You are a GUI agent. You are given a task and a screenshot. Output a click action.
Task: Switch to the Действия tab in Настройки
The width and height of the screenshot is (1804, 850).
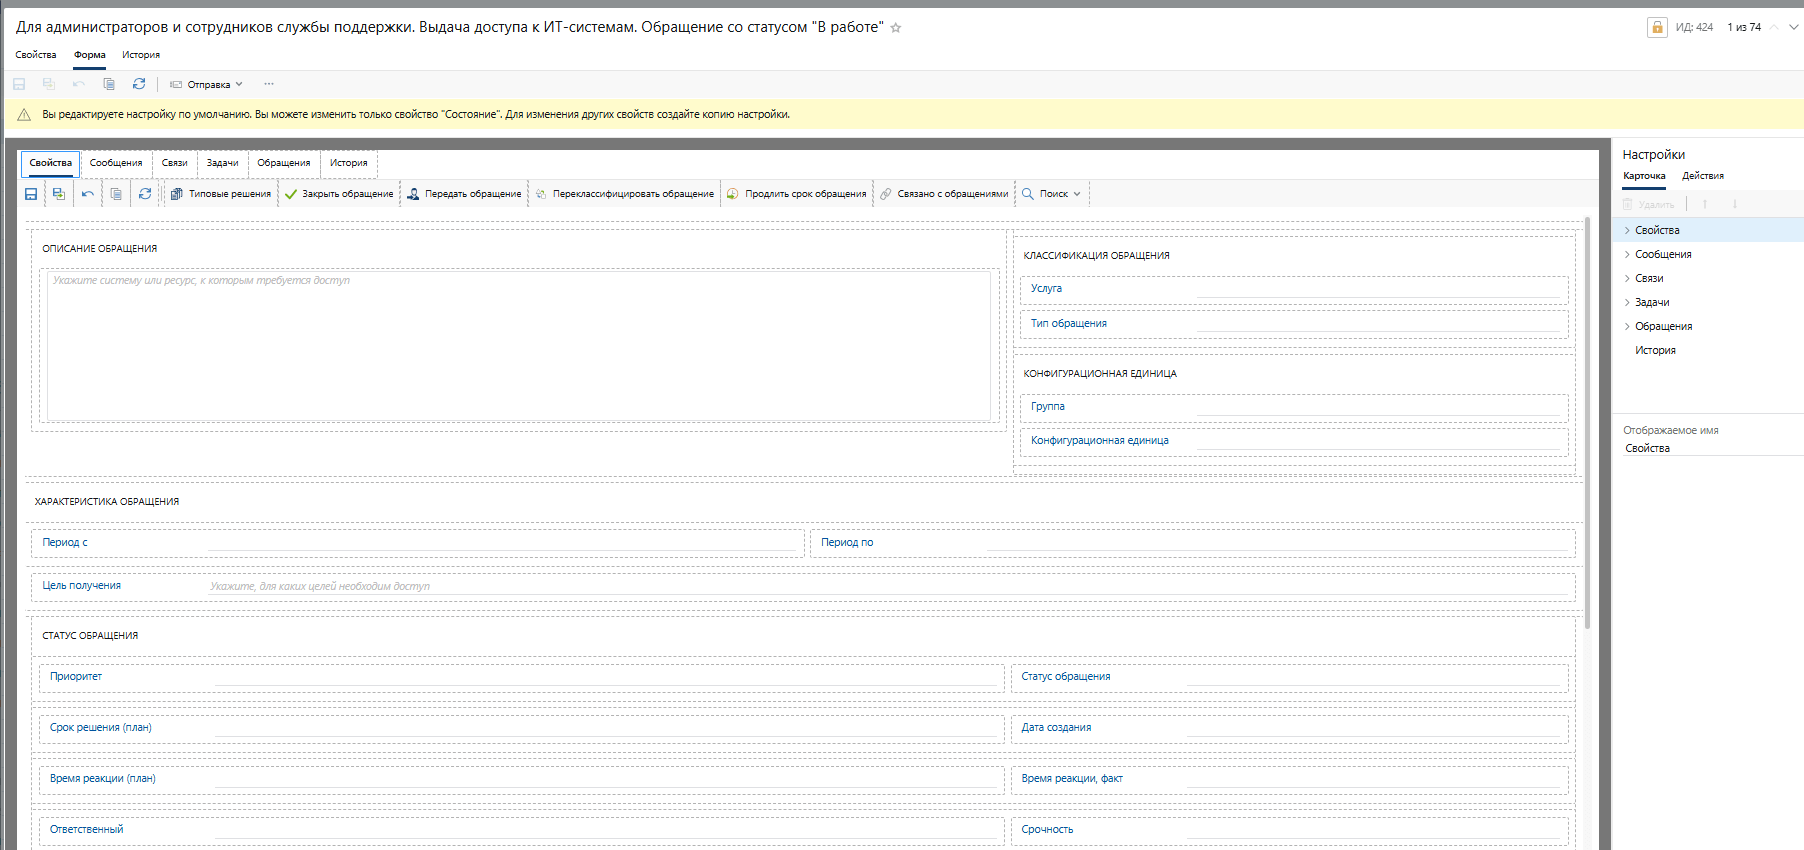(x=1702, y=176)
